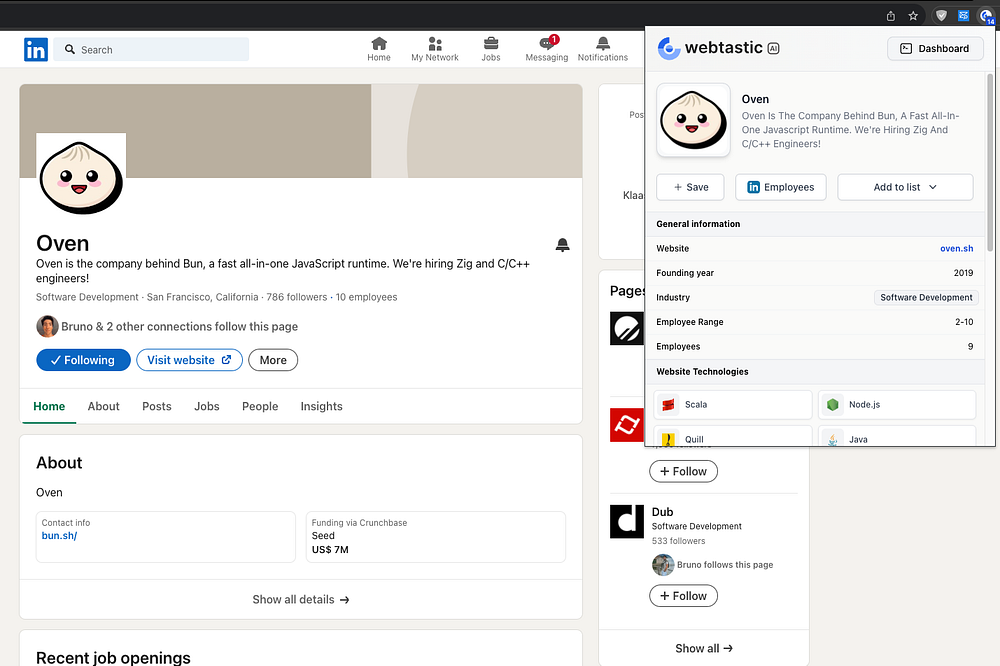Click the Webtastic extension icon with badge

click(x=986, y=17)
